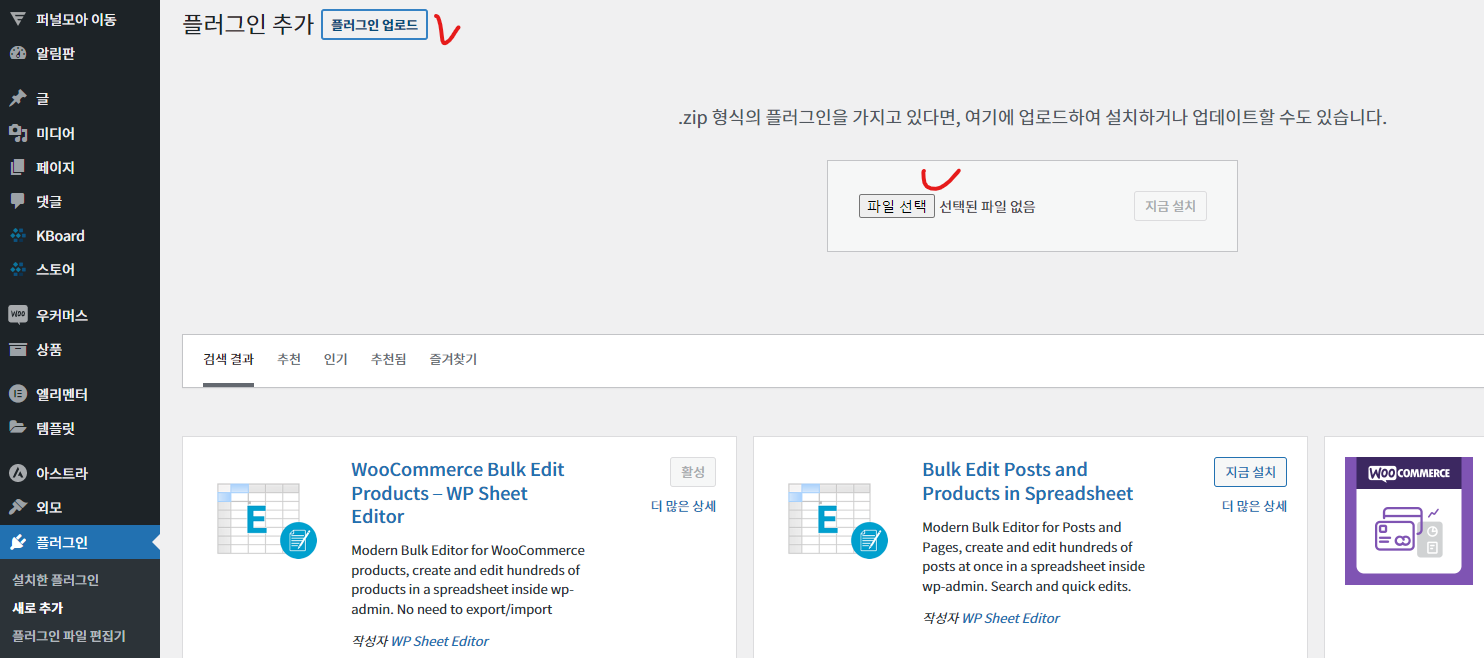
Task: Select the 외모 appearance brush icon
Action: pyautogui.click(x=17, y=507)
